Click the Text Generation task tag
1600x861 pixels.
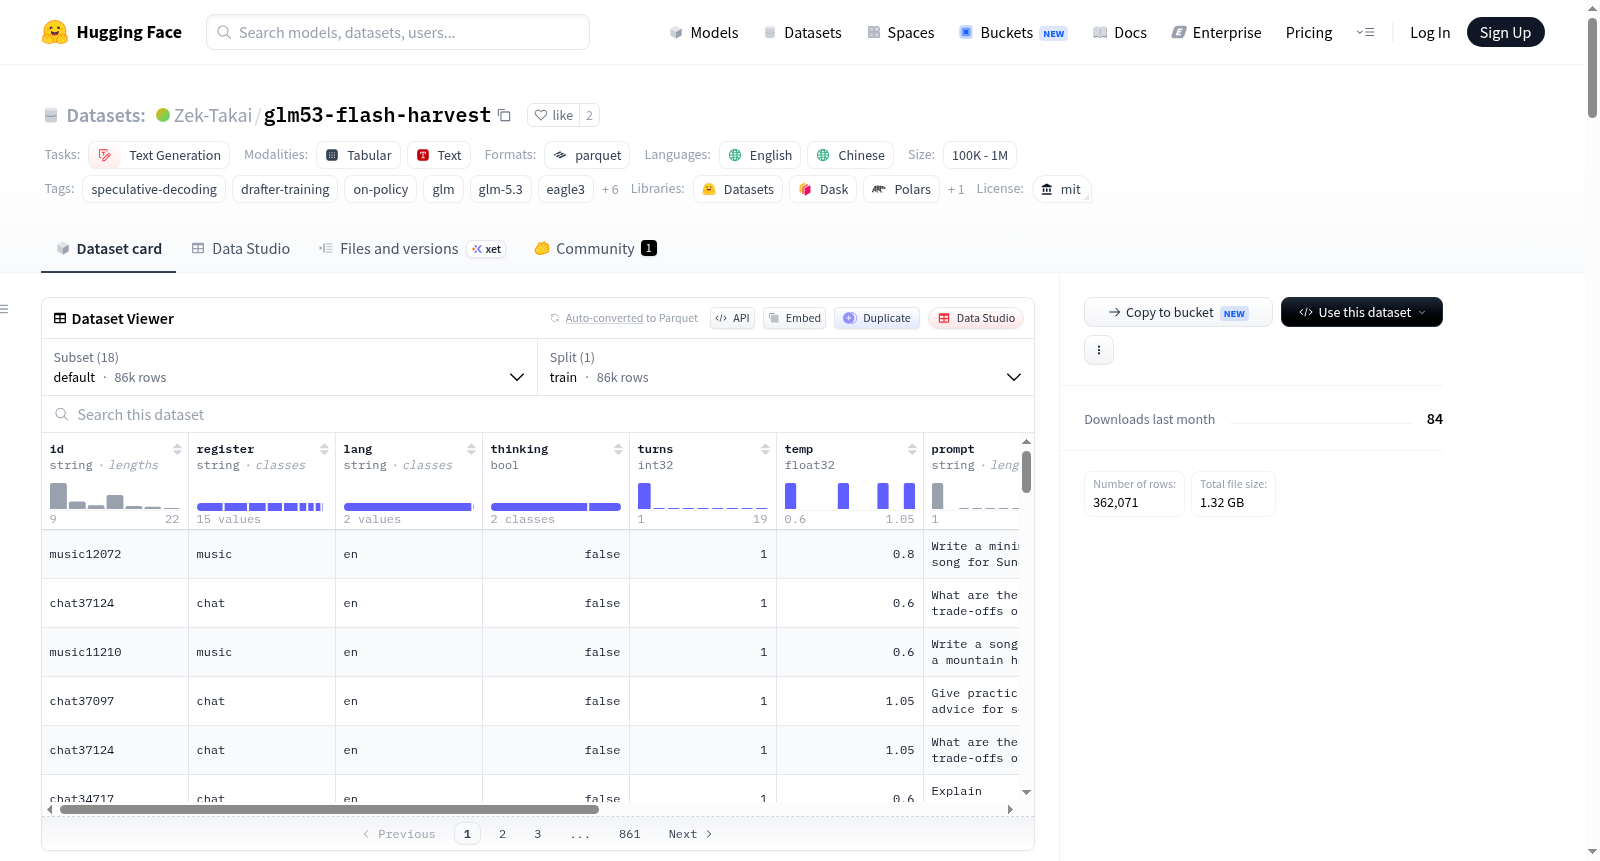tap(159, 155)
